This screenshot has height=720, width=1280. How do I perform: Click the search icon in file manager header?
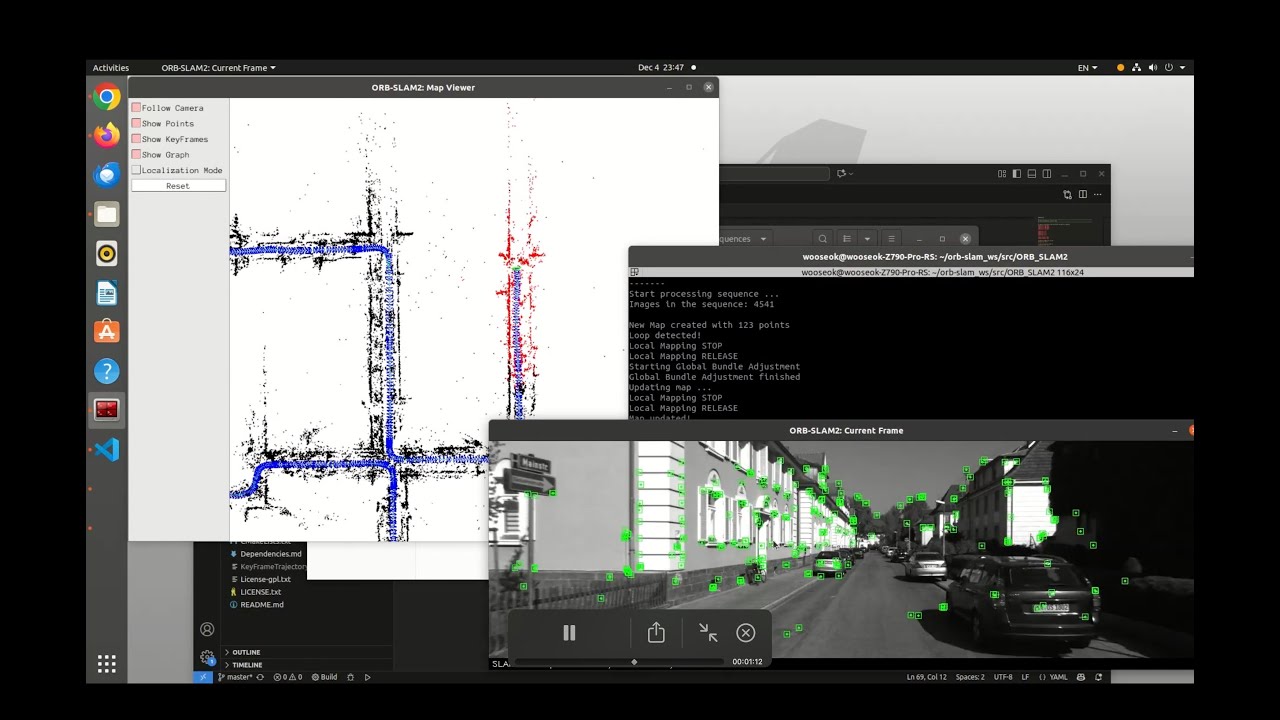(x=822, y=239)
